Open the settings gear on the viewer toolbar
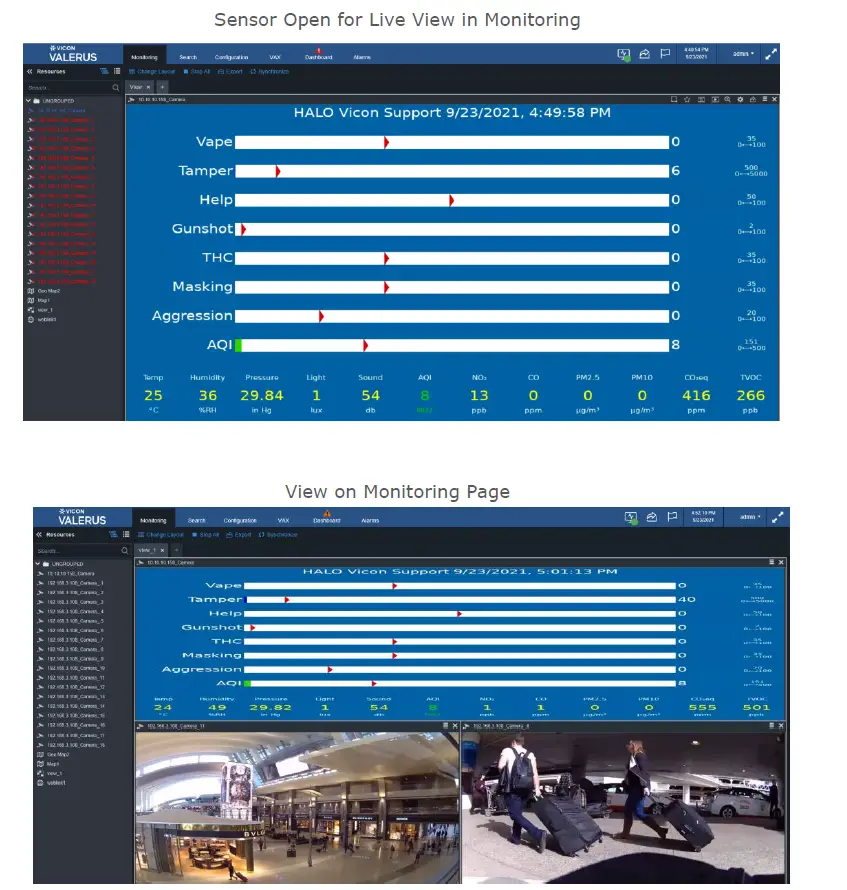Image resolution: width=847 pixels, height=890 pixels. click(x=740, y=99)
